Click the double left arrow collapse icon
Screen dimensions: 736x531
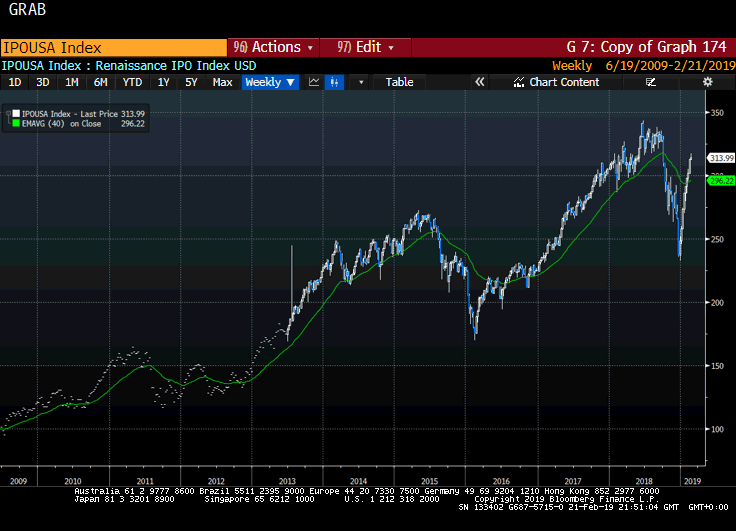click(x=479, y=82)
